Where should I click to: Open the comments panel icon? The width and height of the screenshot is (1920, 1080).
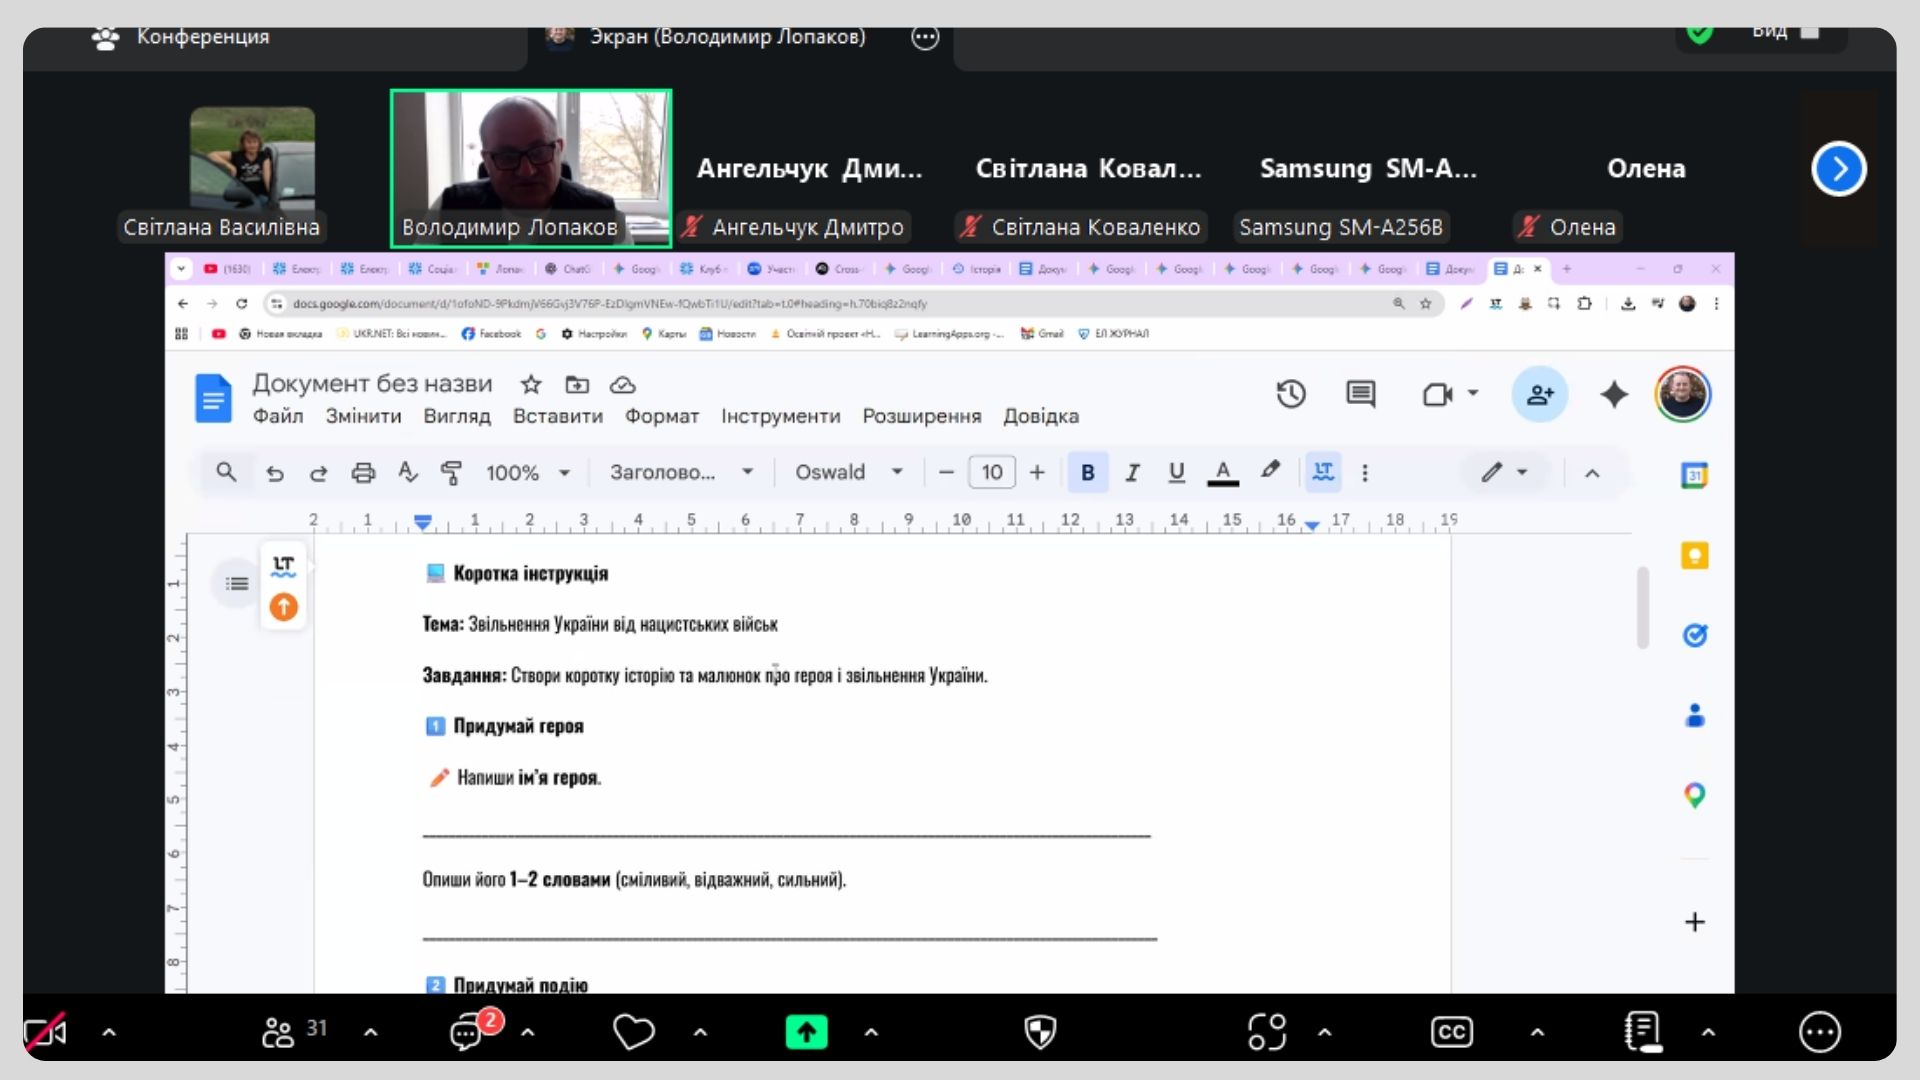tap(1360, 394)
